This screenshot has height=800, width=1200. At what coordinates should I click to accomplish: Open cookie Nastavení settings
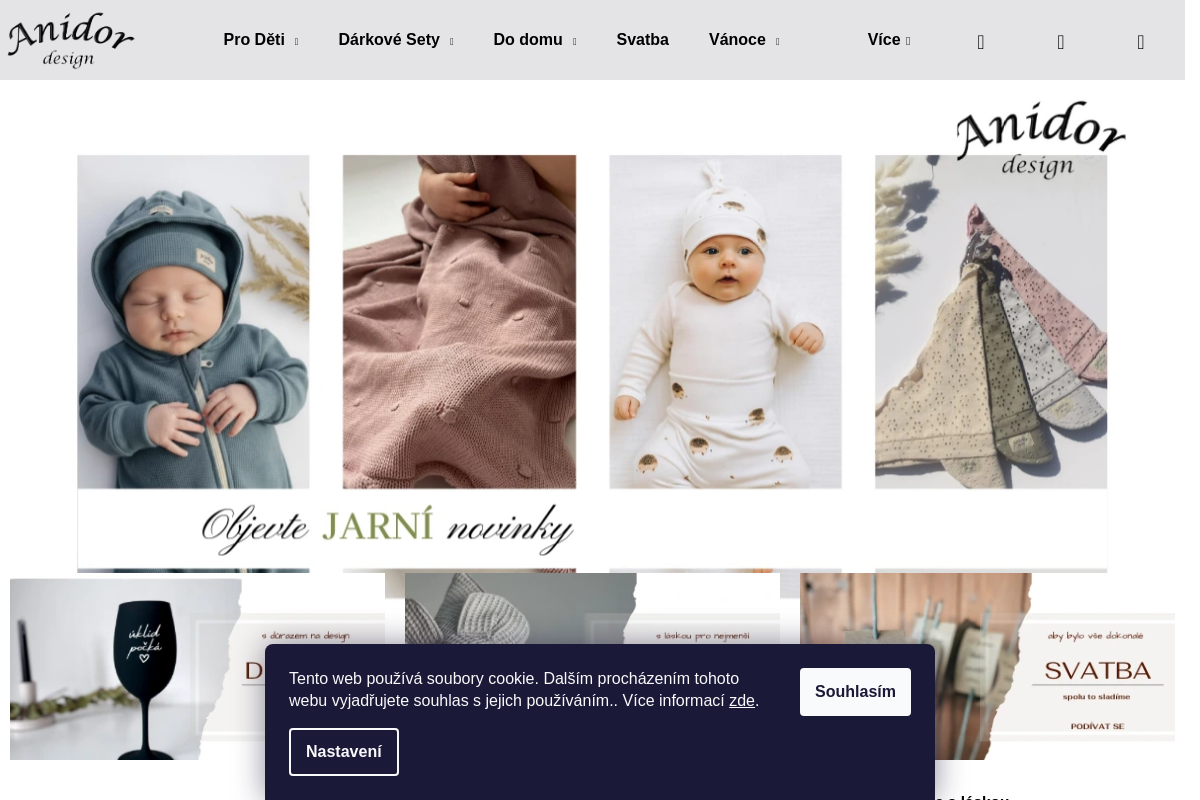coord(344,752)
